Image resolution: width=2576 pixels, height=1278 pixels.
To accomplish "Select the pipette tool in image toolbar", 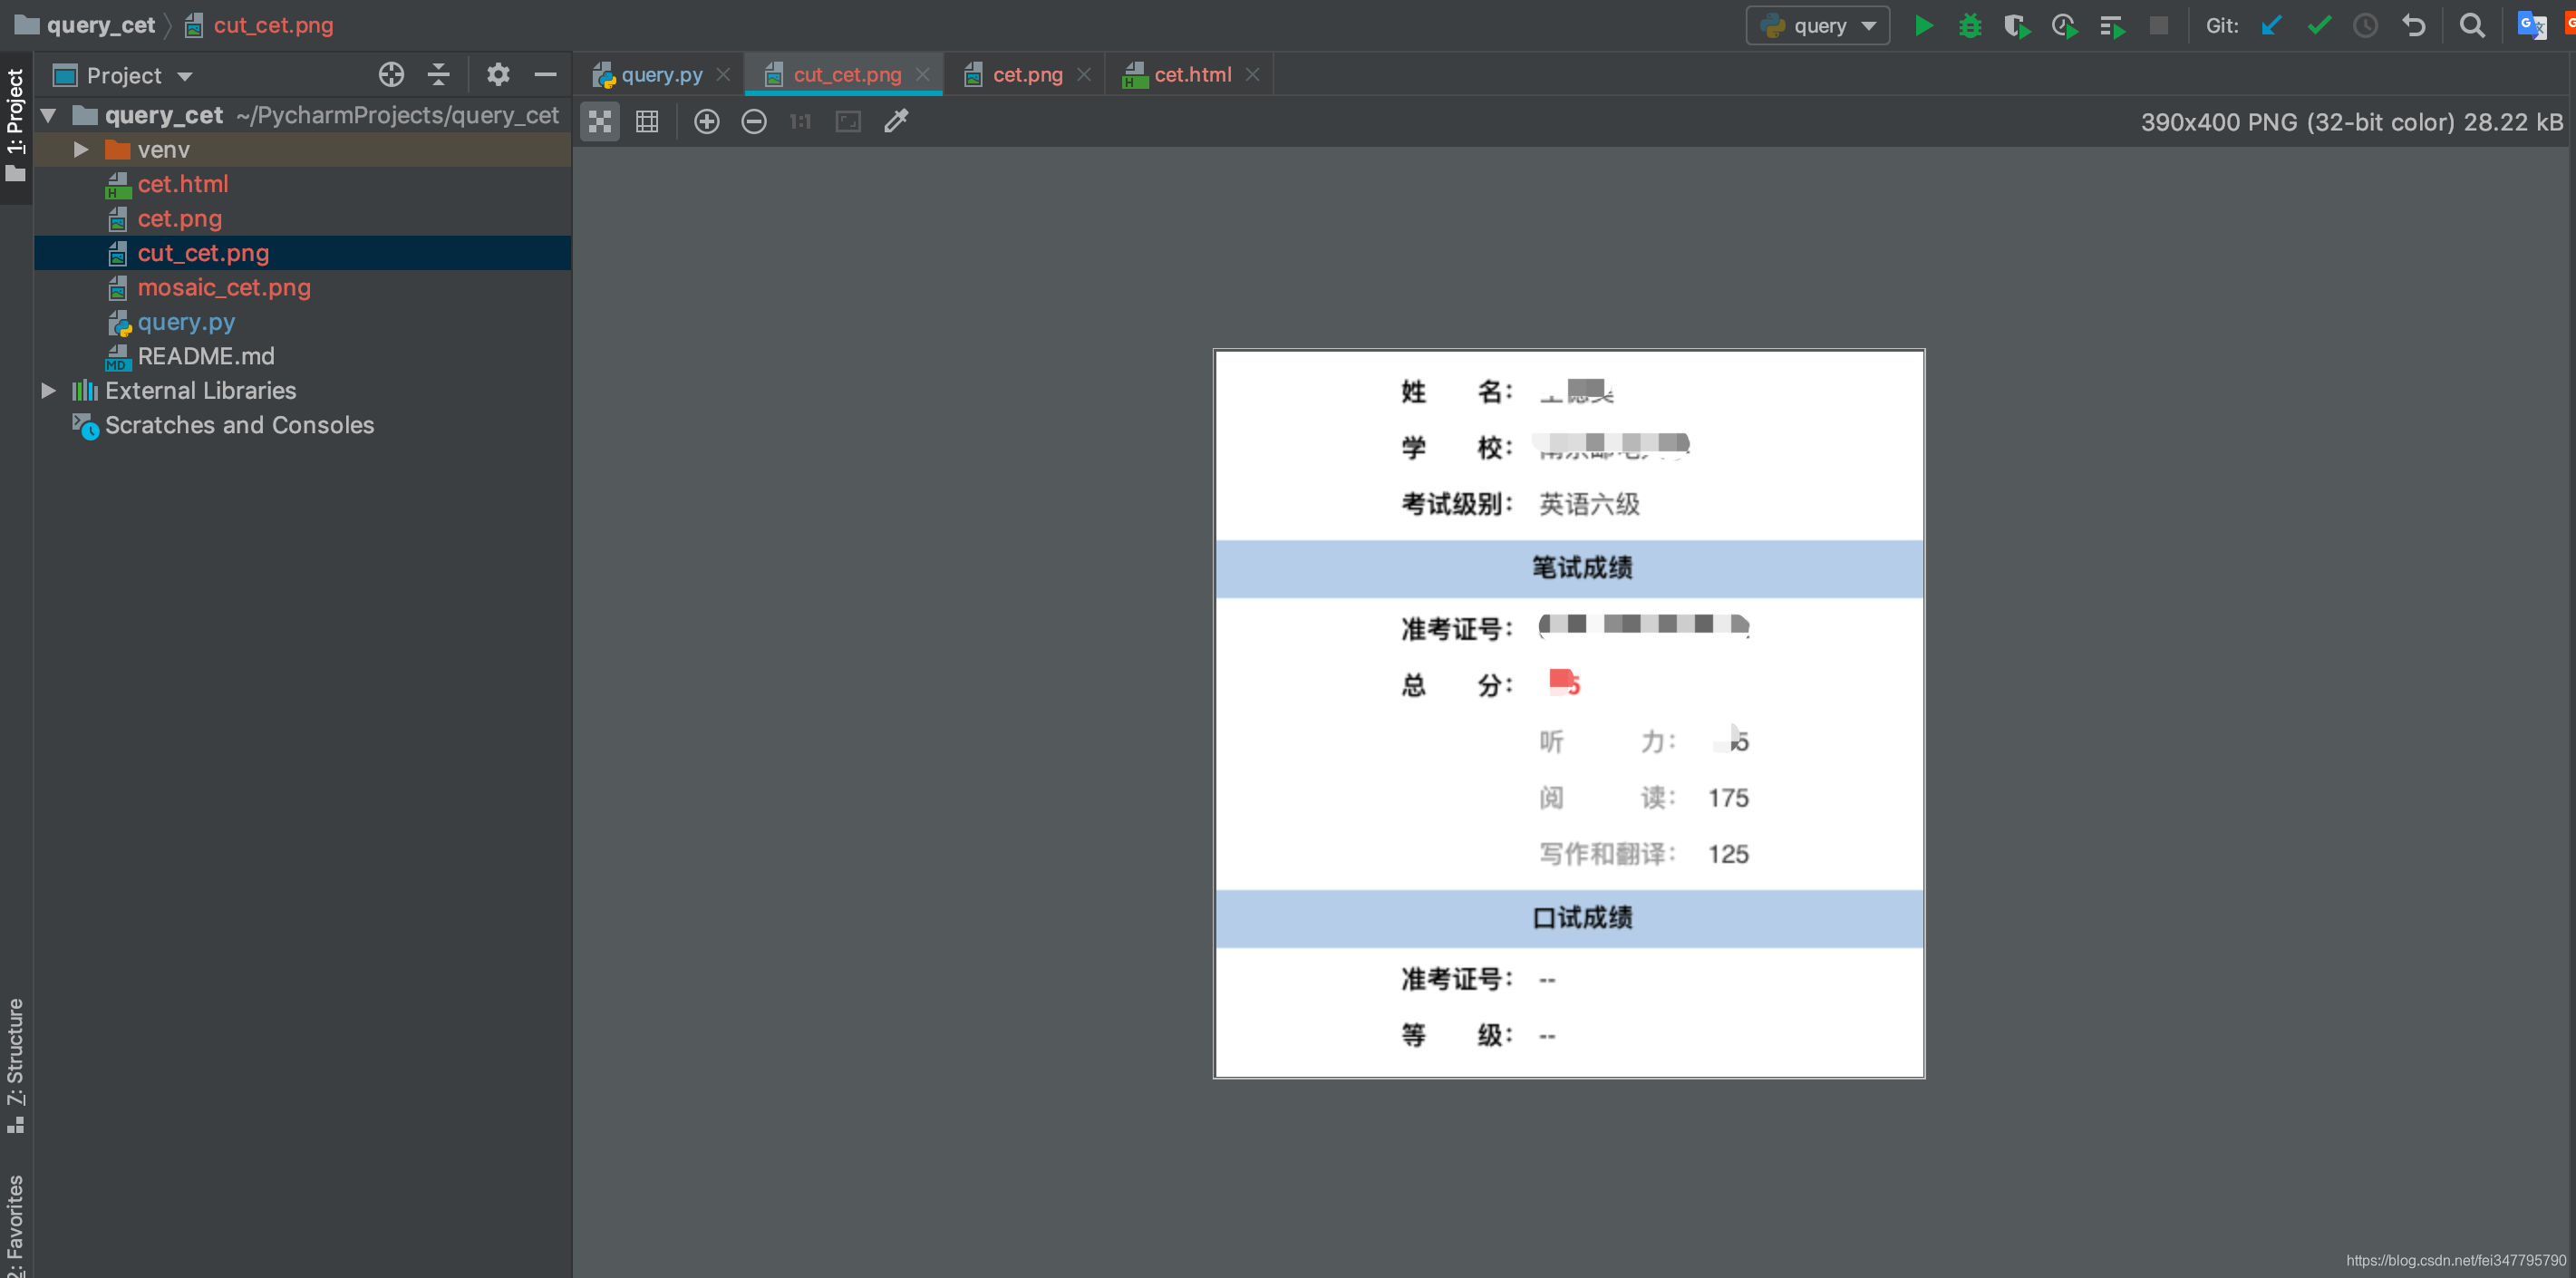I will coord(895,121).
